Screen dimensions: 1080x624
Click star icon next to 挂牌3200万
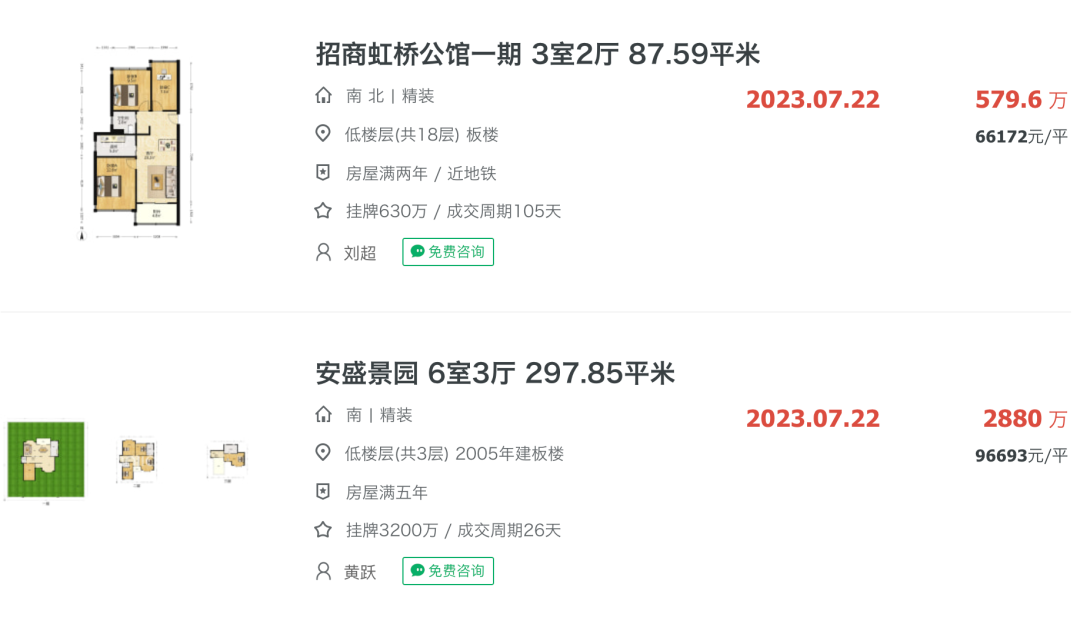pos(323,530)
